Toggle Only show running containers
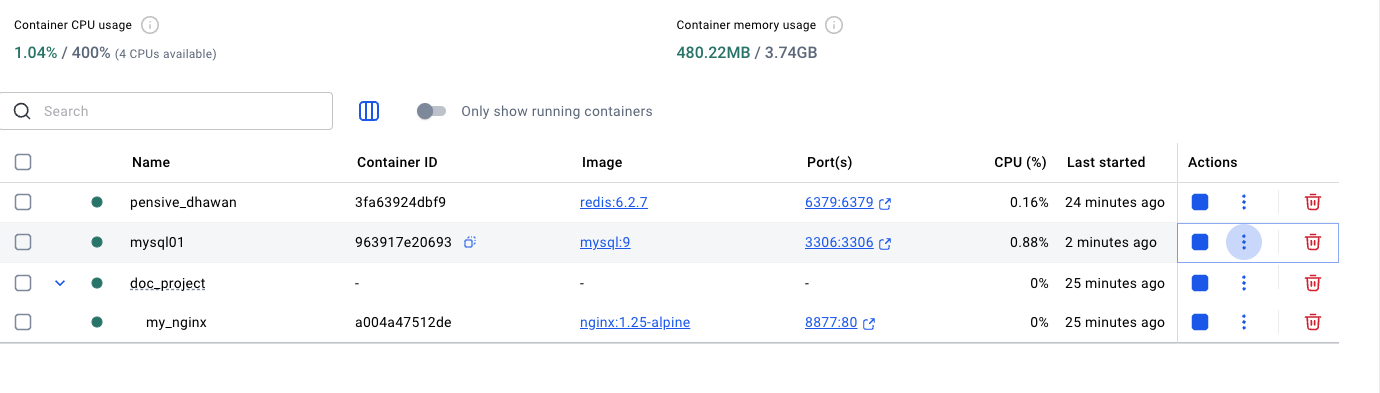 [431, 111]
